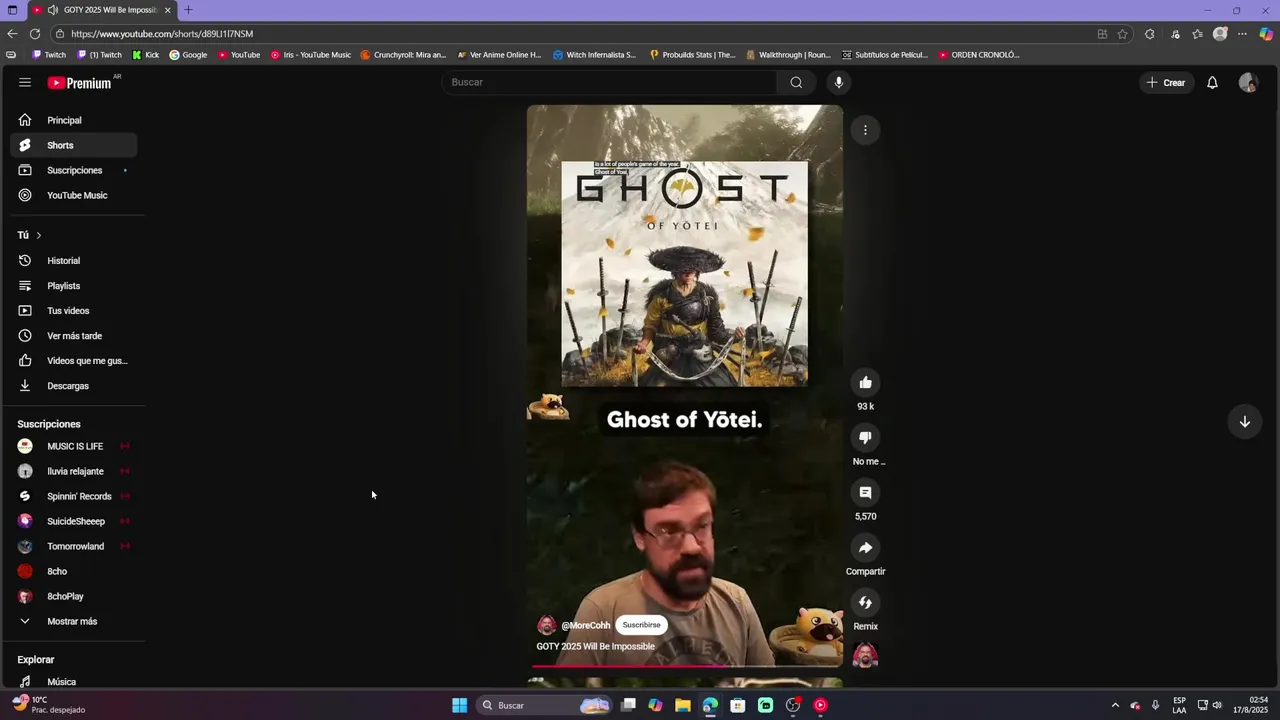Go to Principal in the sidebar
This screenshot has height=720, width=1280.
point(74,120)
